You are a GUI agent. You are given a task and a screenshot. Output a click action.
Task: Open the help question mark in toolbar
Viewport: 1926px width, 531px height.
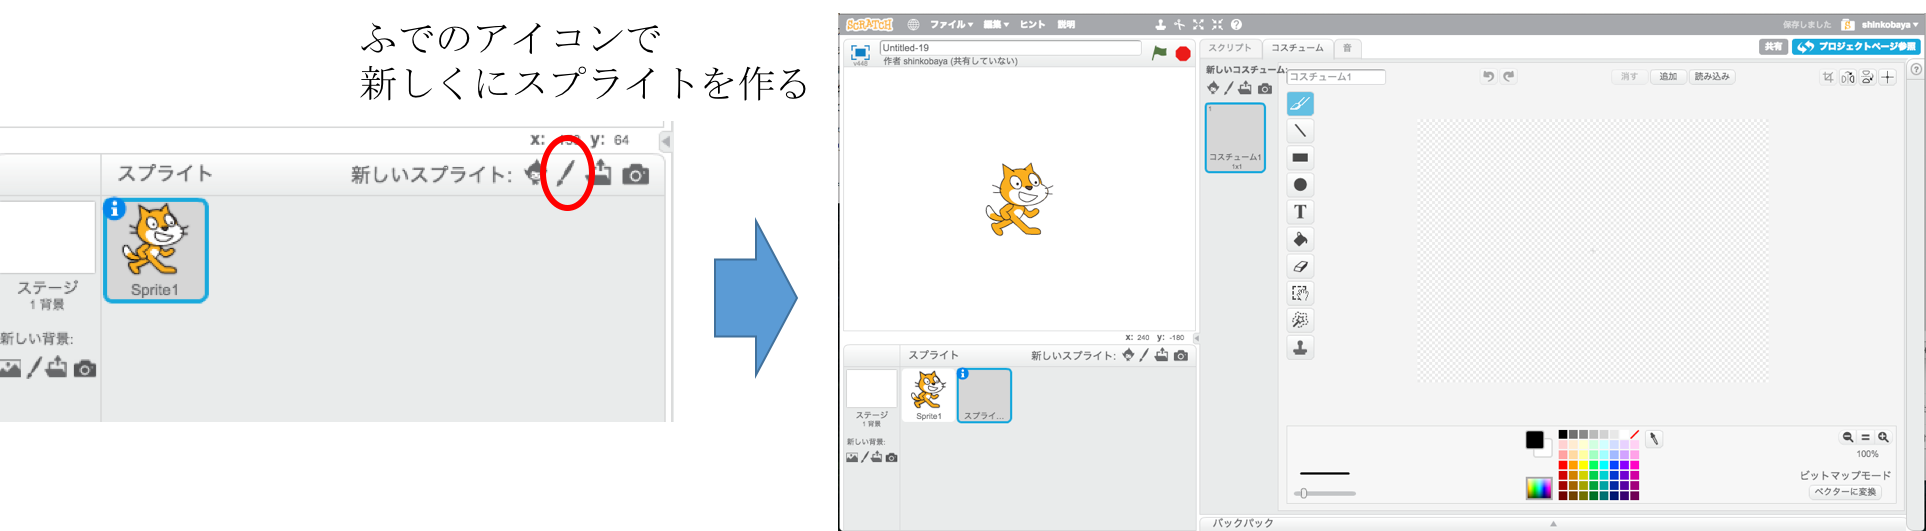[1236, 24]
